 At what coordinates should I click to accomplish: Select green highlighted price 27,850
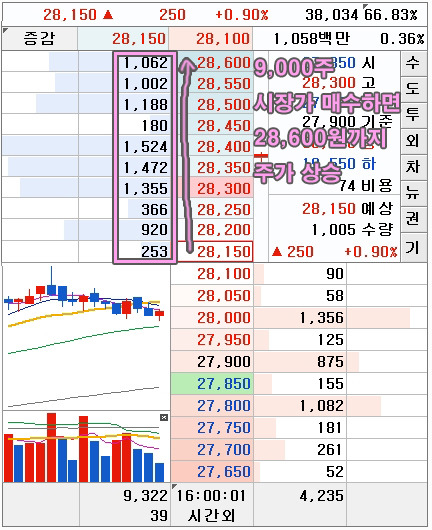(x=212, y=384)
